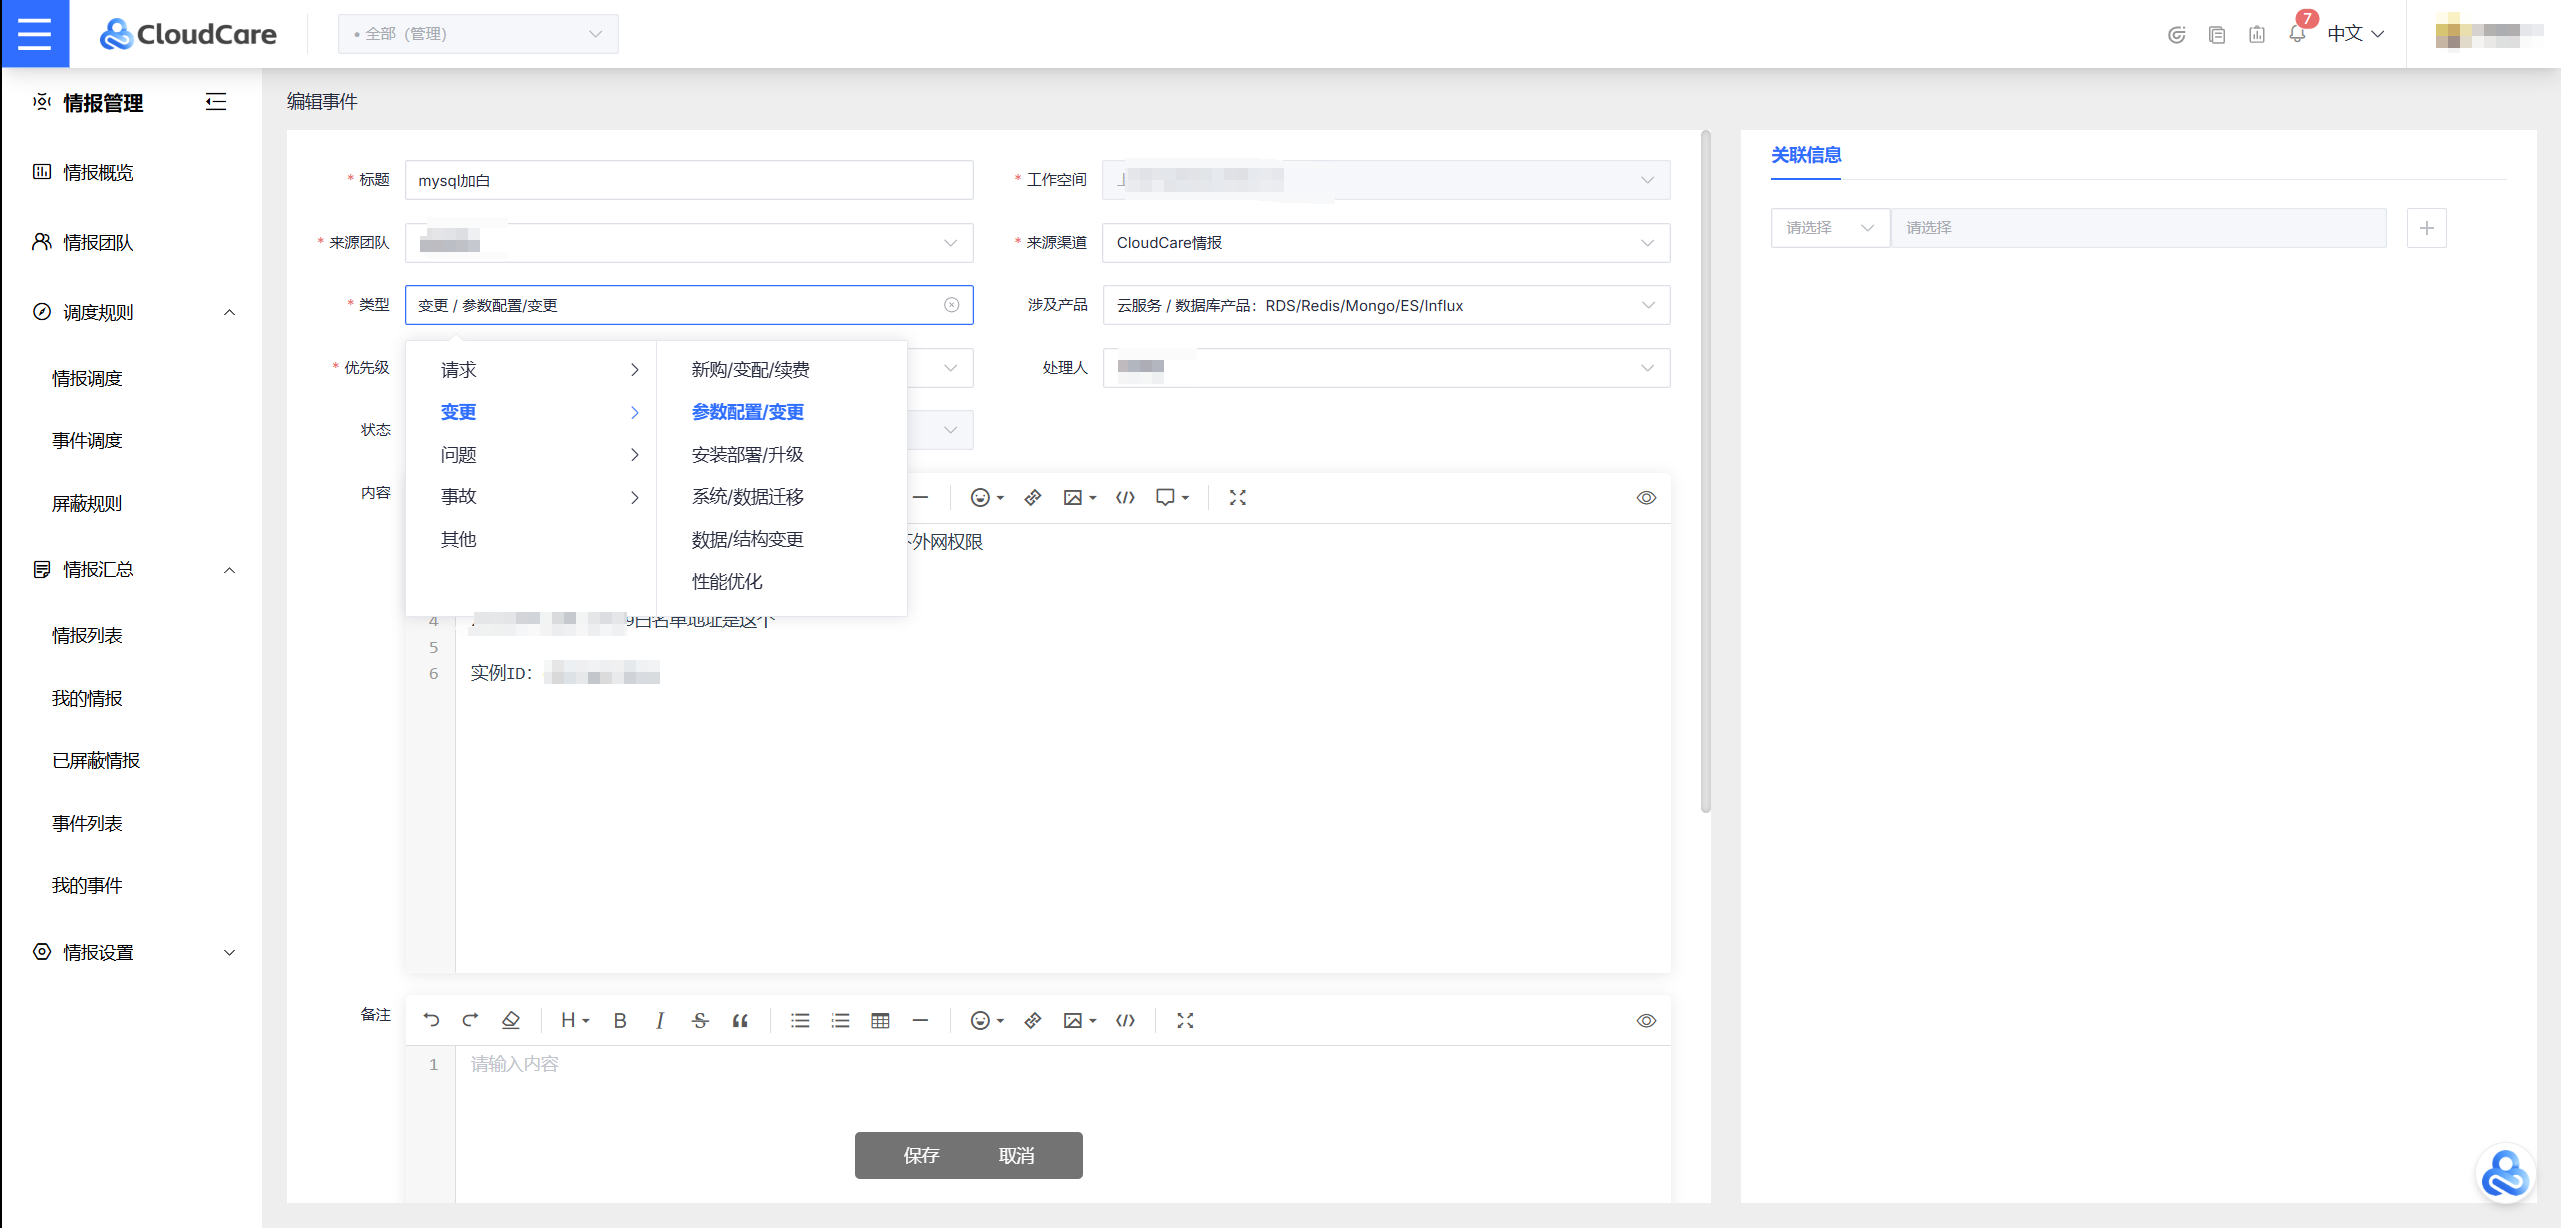
Task: Open the 涉及产品 dropdown
Action: click(1386, 305)
